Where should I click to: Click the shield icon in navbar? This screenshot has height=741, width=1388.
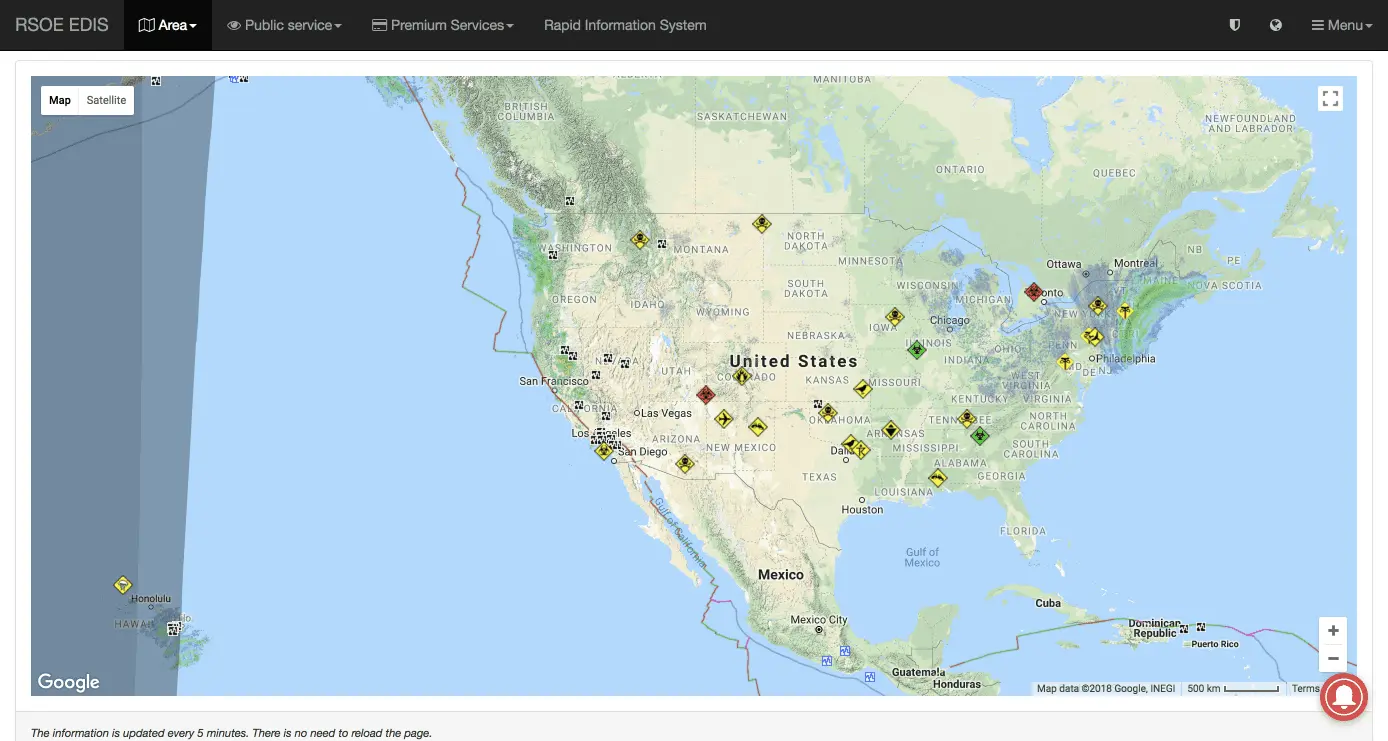click(x=1235, y=25)
